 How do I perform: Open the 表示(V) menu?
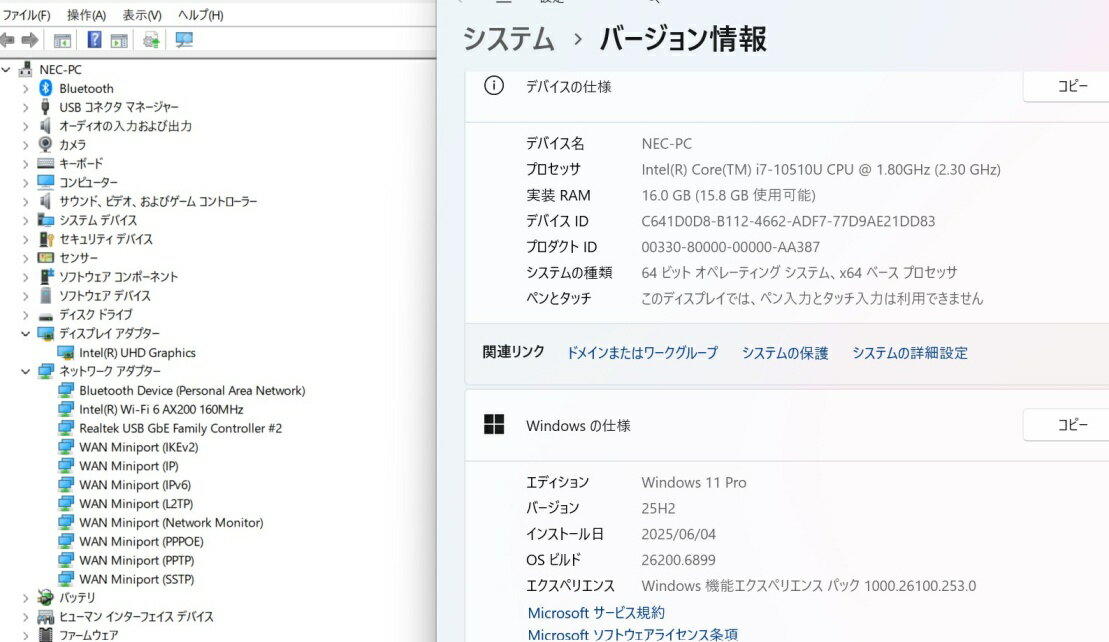142,15
